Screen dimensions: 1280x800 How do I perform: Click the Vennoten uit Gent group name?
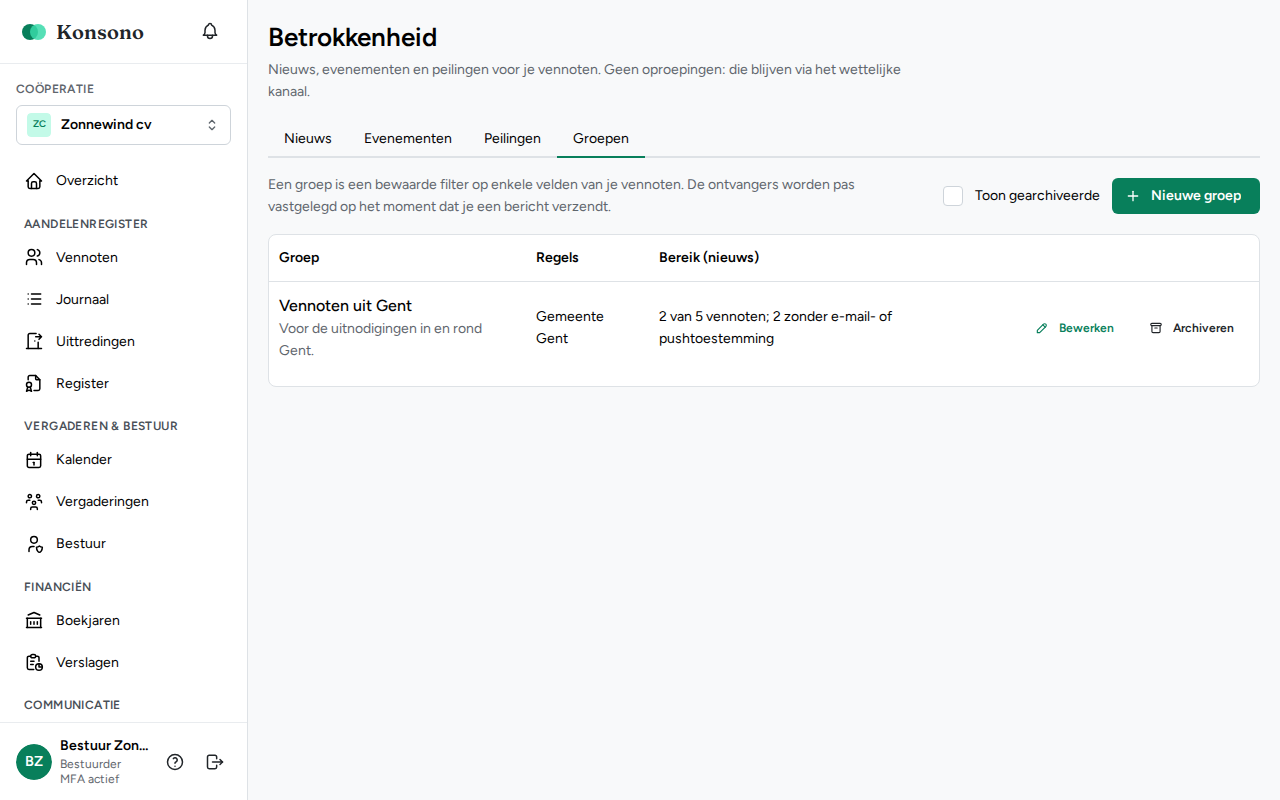tap(346, 306)
